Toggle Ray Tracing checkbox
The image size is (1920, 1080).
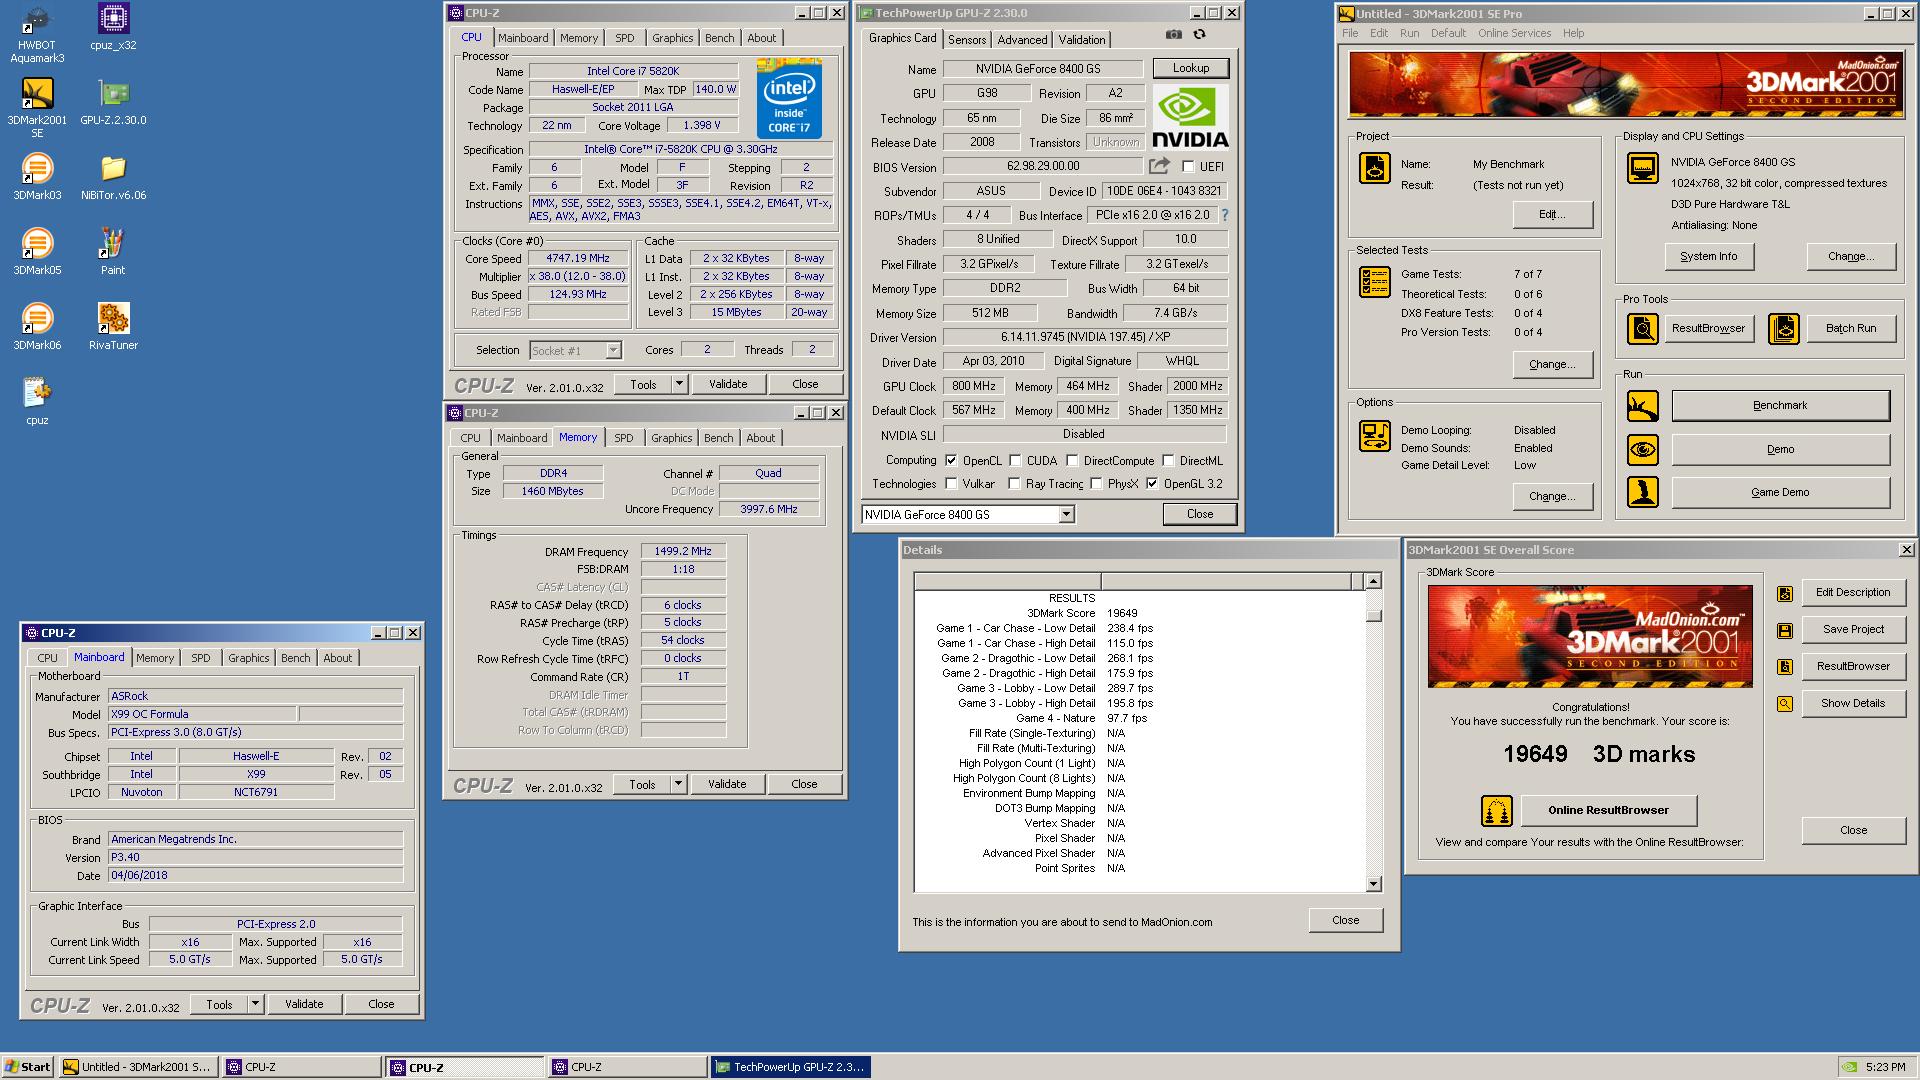(1014, 484)
